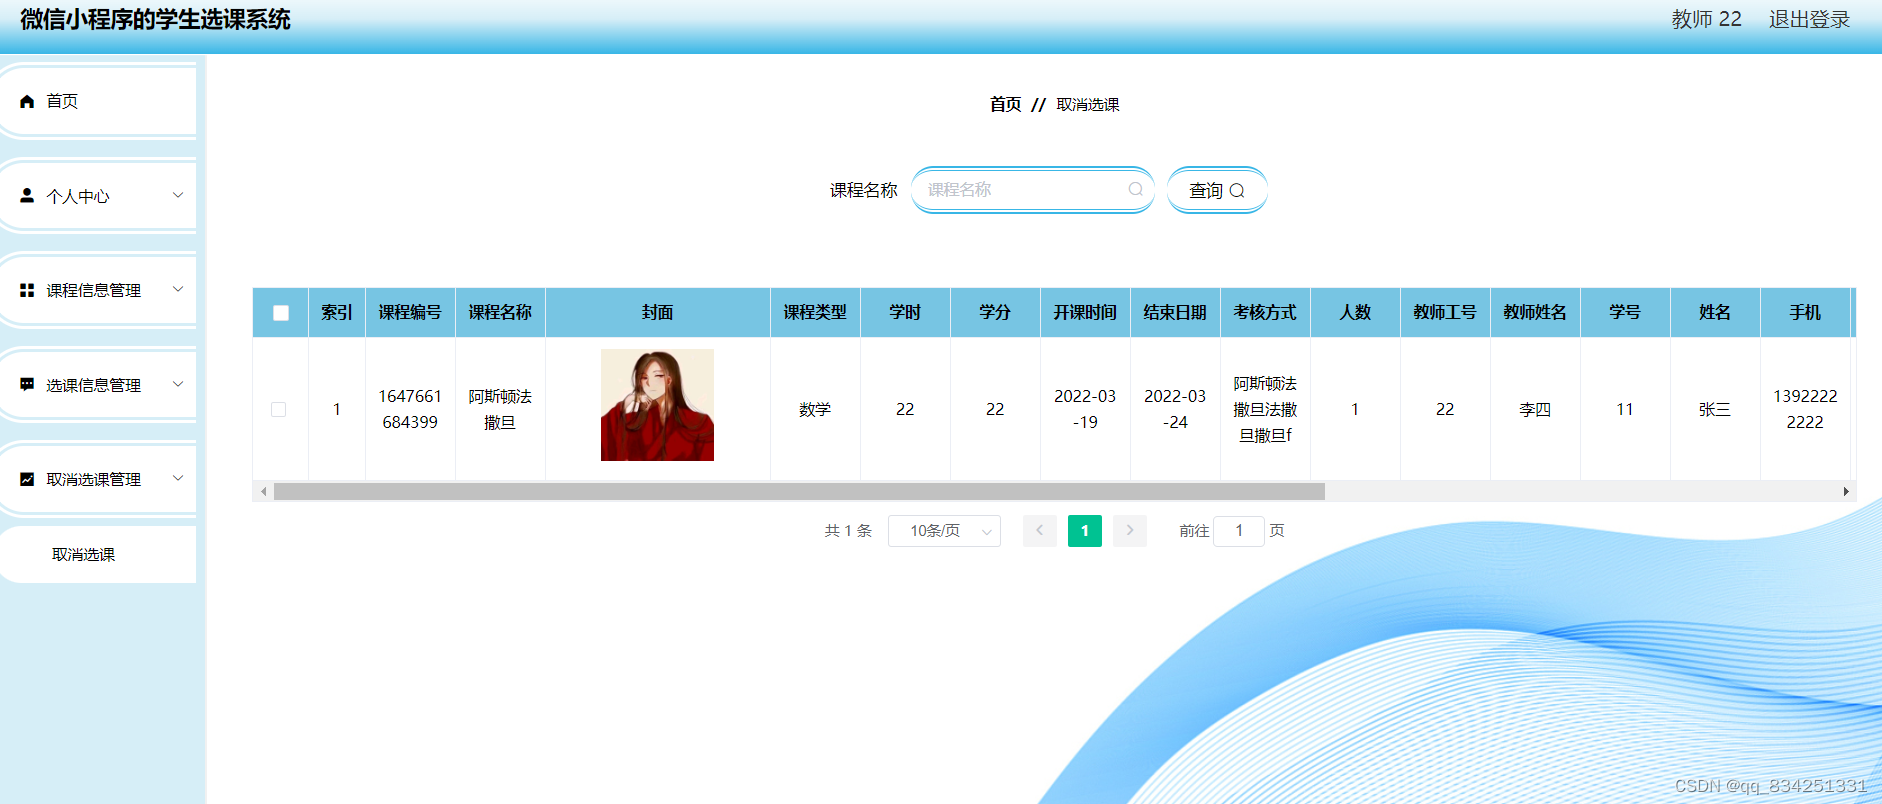Click the 查询 search button
This screenshot has width=1882, height=804.
tap(1217, 190)
